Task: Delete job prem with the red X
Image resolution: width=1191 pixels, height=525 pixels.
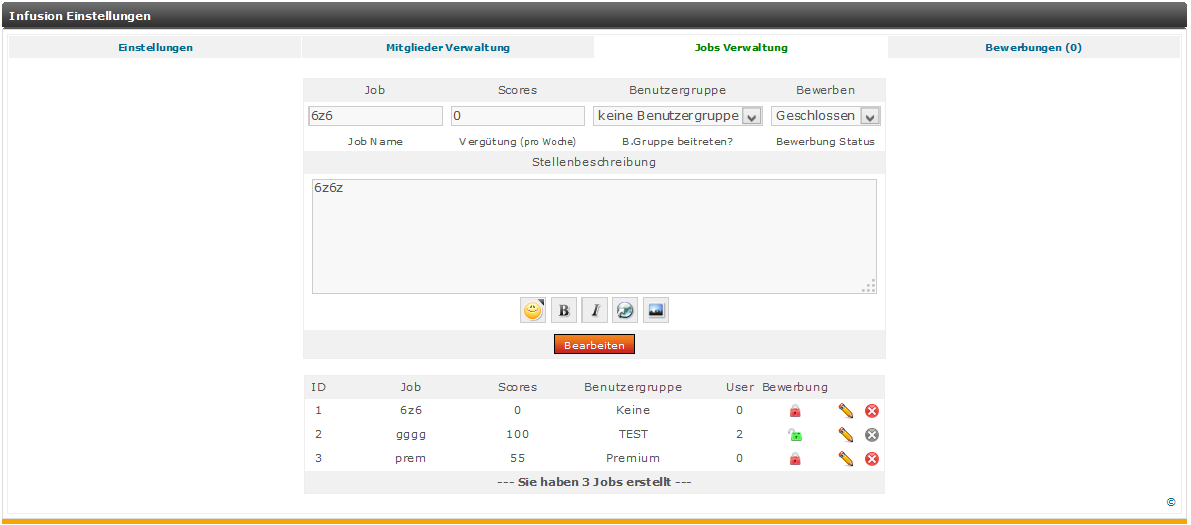Action: click(x=872, y=459)
